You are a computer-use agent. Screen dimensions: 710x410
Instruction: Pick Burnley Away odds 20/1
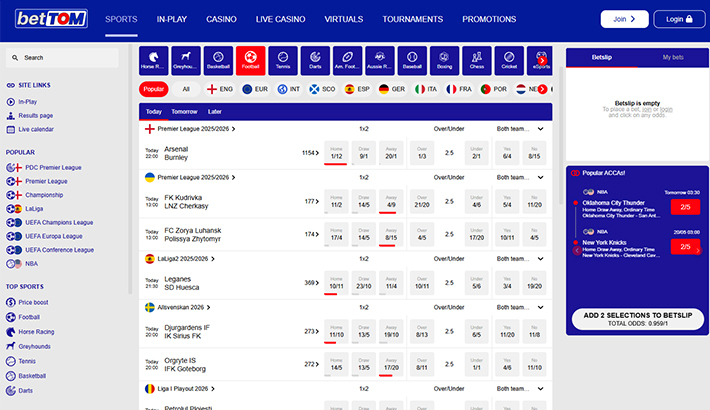click(391, 153)
